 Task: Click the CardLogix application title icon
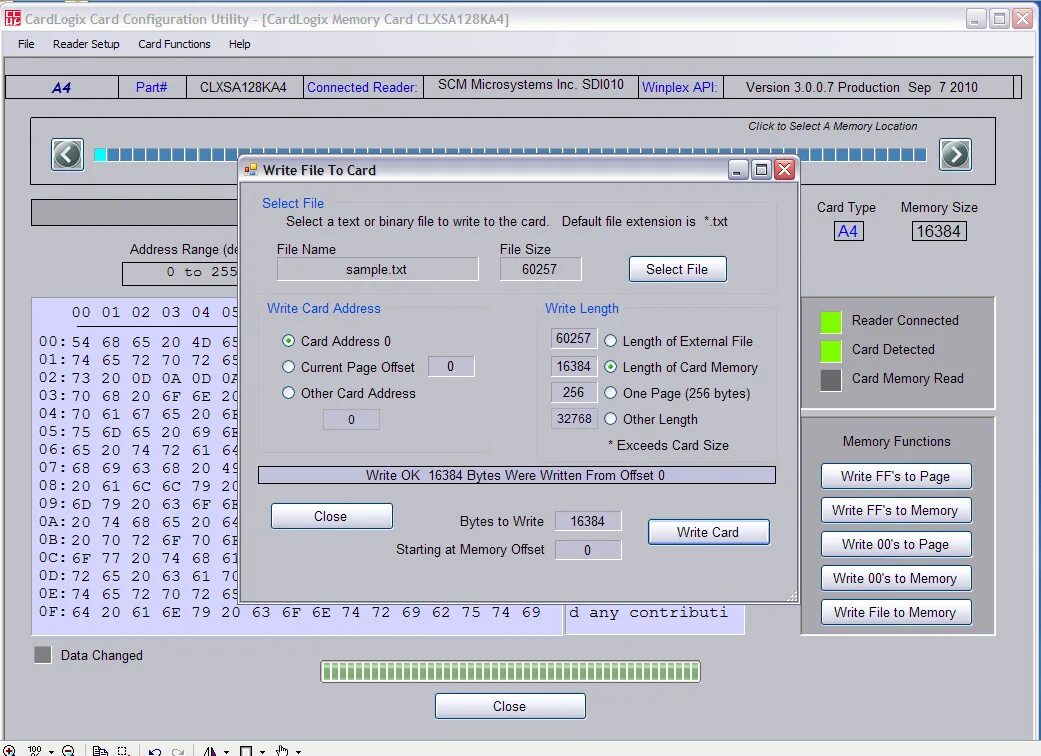click(12, 18)
